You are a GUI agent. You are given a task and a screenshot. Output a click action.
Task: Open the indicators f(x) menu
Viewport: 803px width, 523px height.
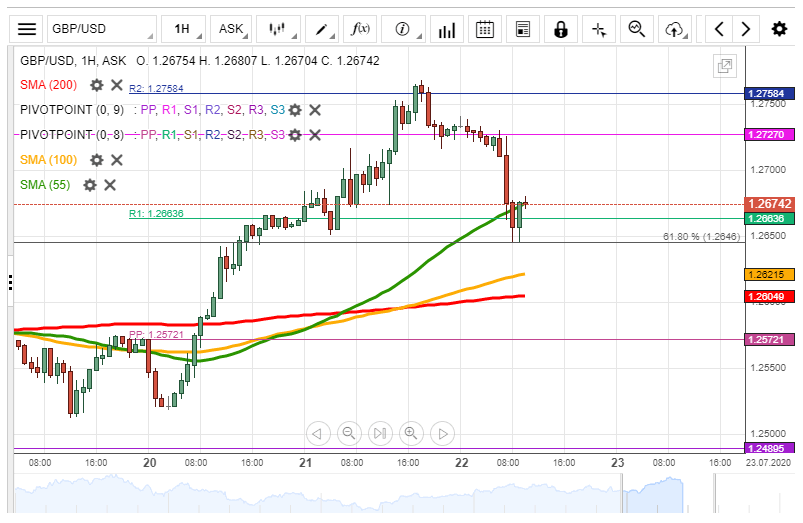(x=356, y=29)
